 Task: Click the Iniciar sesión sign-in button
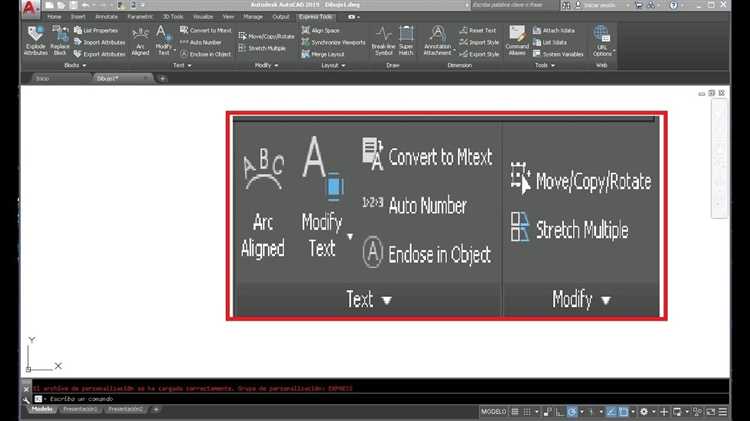coord(598,5)
